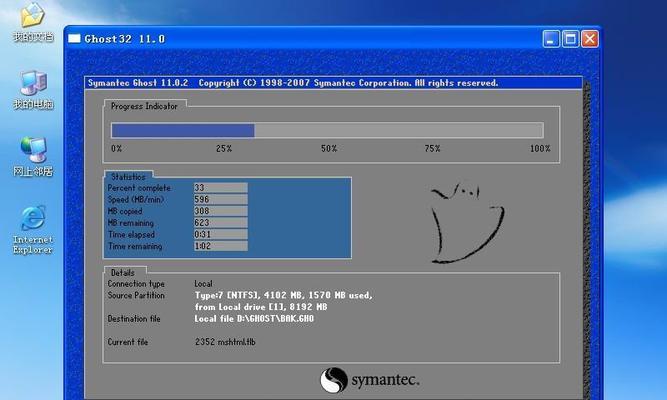This screenshot has height=400, width=667.
Task: Click the Source Partition label
Action: click(136, 295)
